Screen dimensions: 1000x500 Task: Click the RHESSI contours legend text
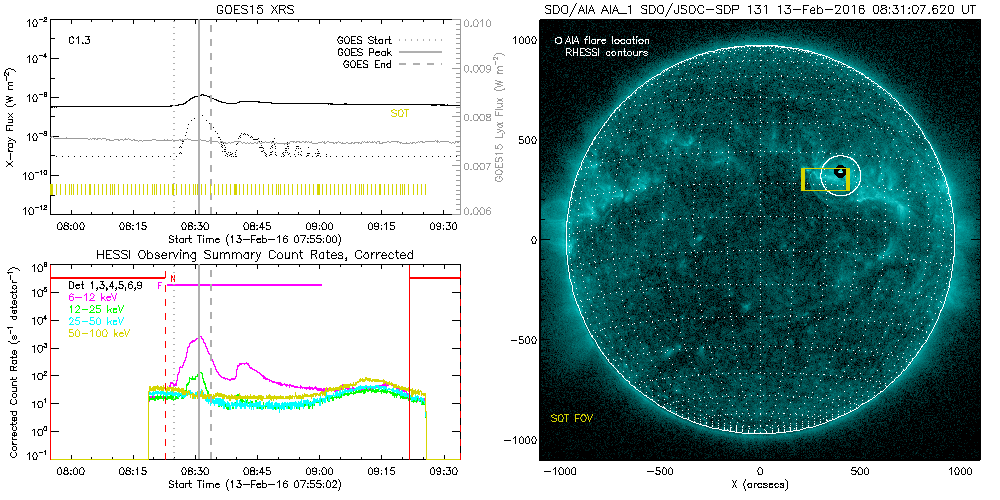point(606,52)
